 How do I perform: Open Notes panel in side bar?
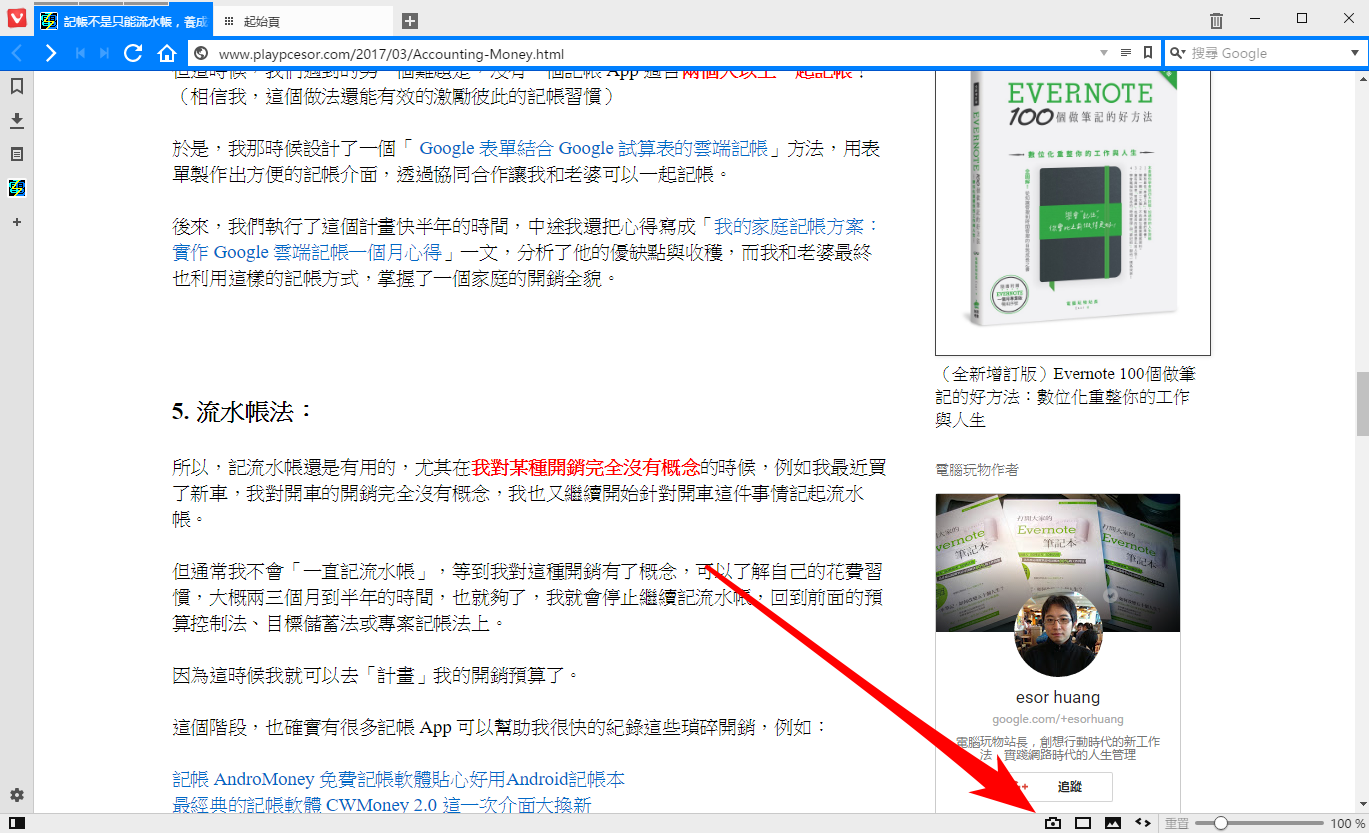pos(17,154)
